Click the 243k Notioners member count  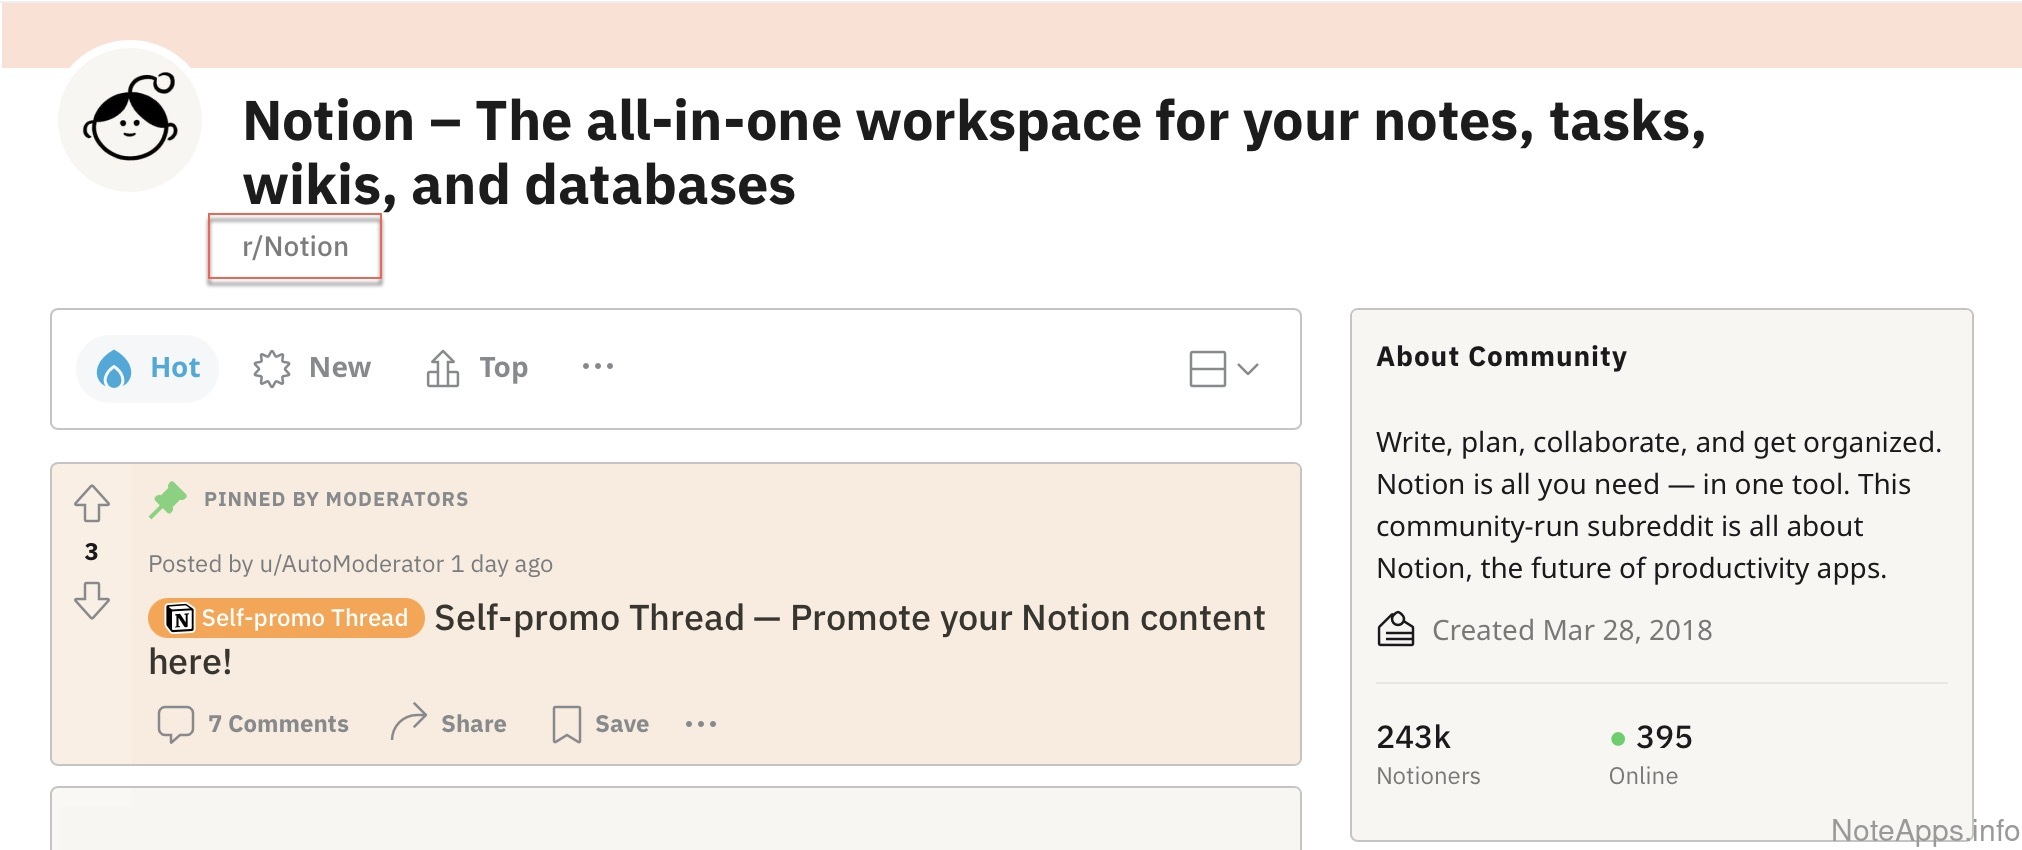click(x=1413, y=737)
